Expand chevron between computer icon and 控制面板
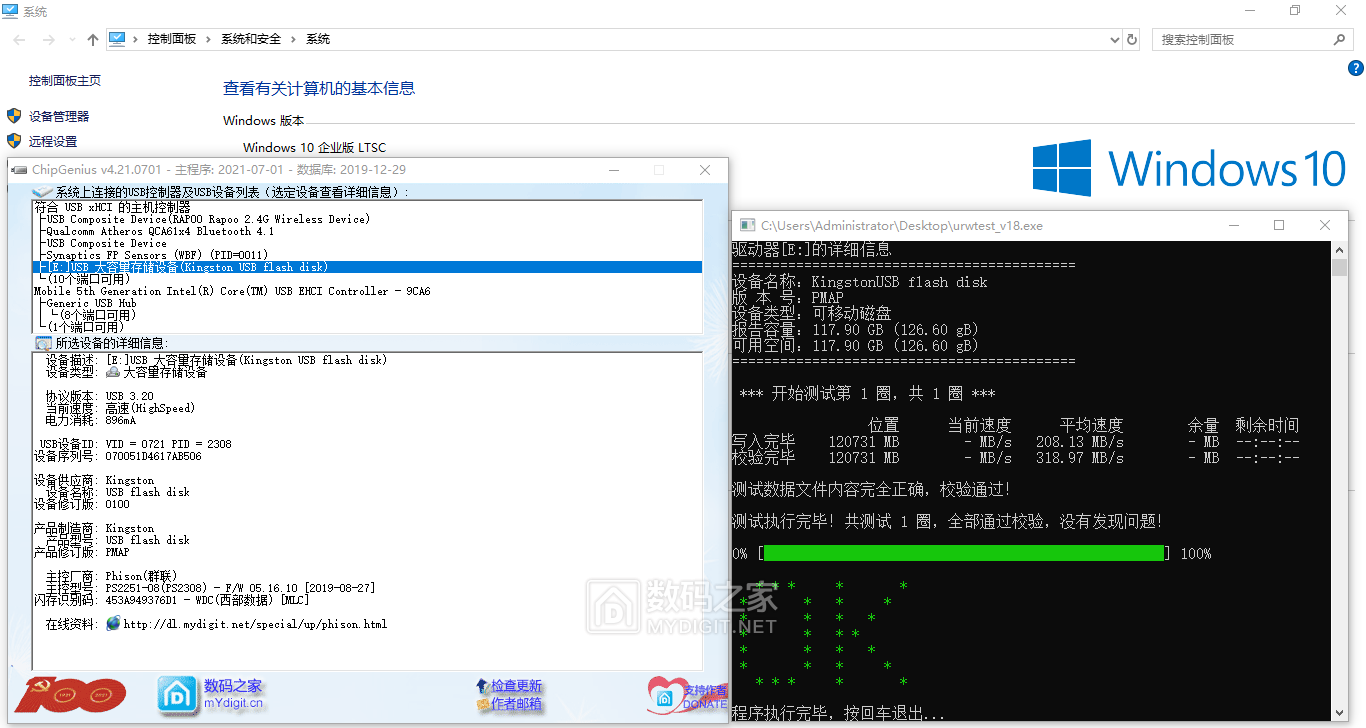 coord(136,39)
